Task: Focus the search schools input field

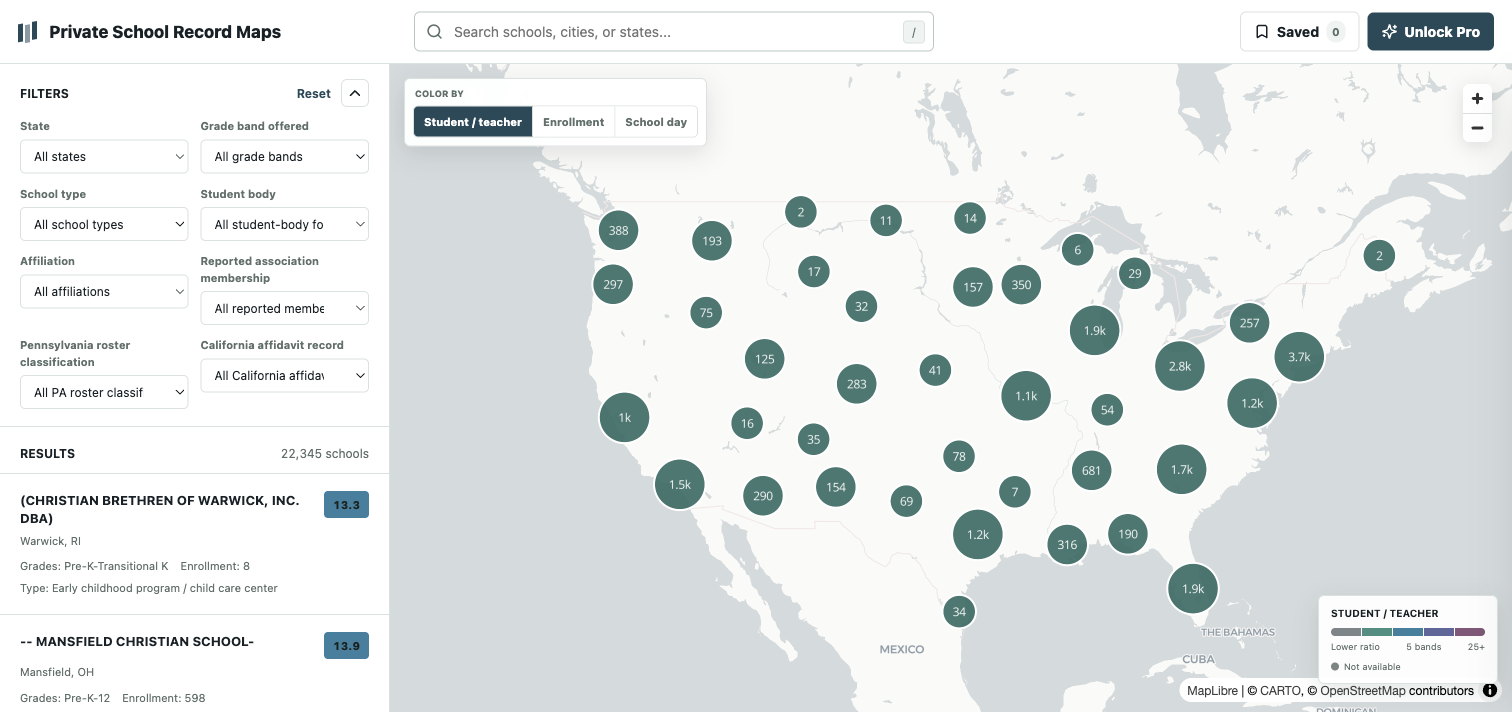Action: 673,32
